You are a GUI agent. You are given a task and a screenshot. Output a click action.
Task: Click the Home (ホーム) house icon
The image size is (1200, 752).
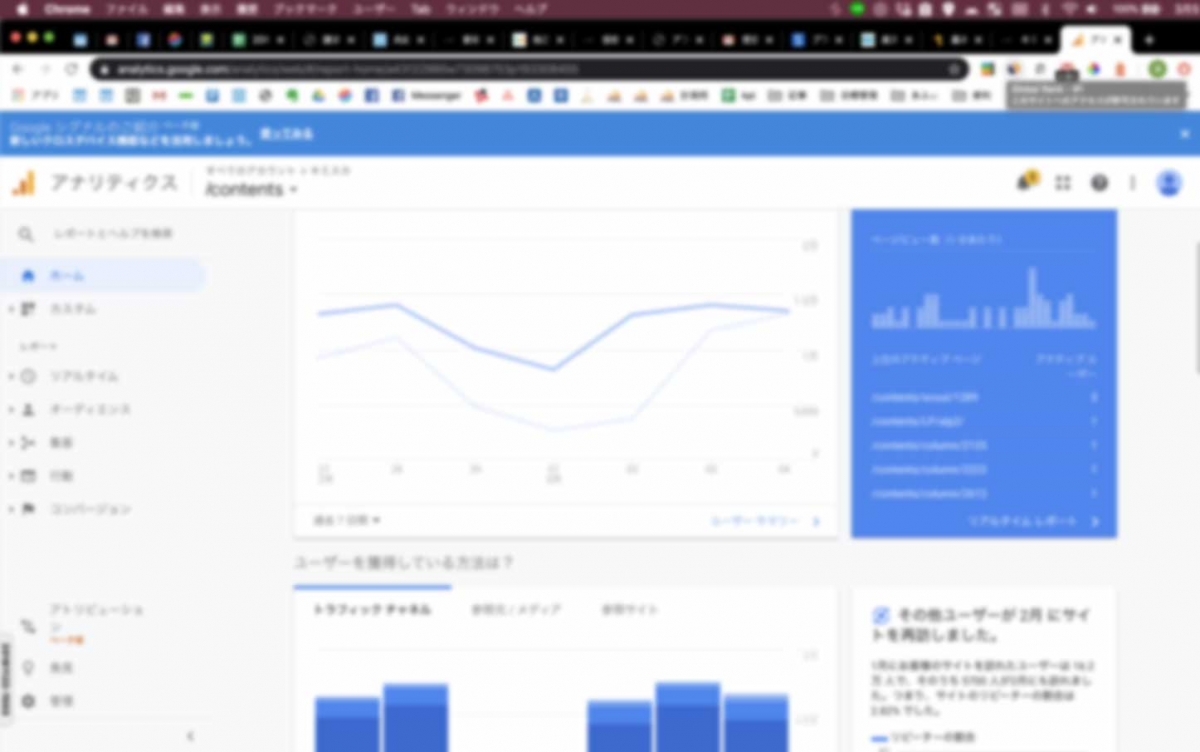[x=28, y=275]
